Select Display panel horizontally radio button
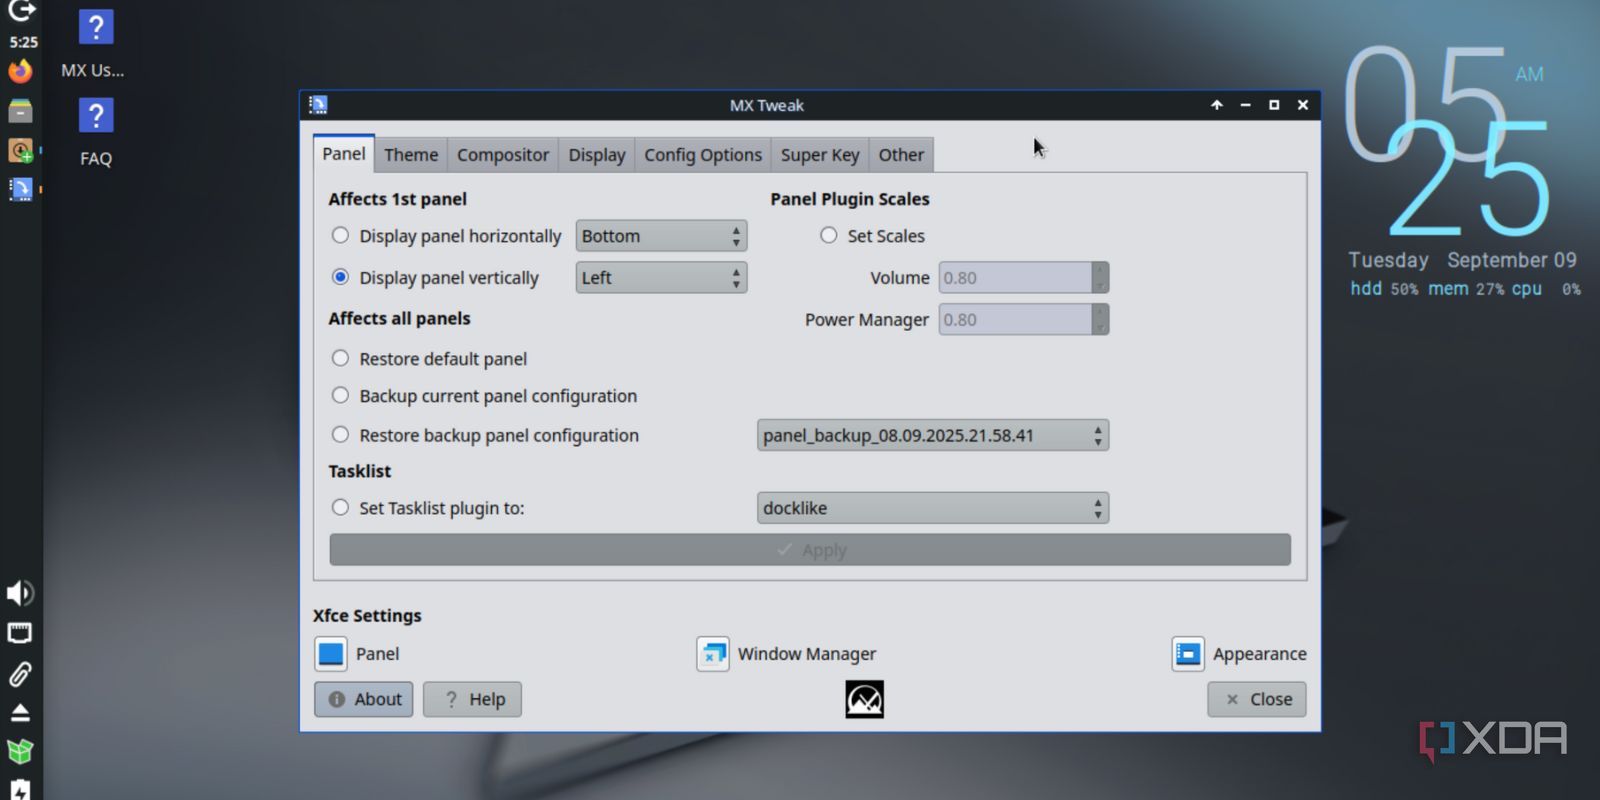This screenshot has width=1600, height=800. 340,235
